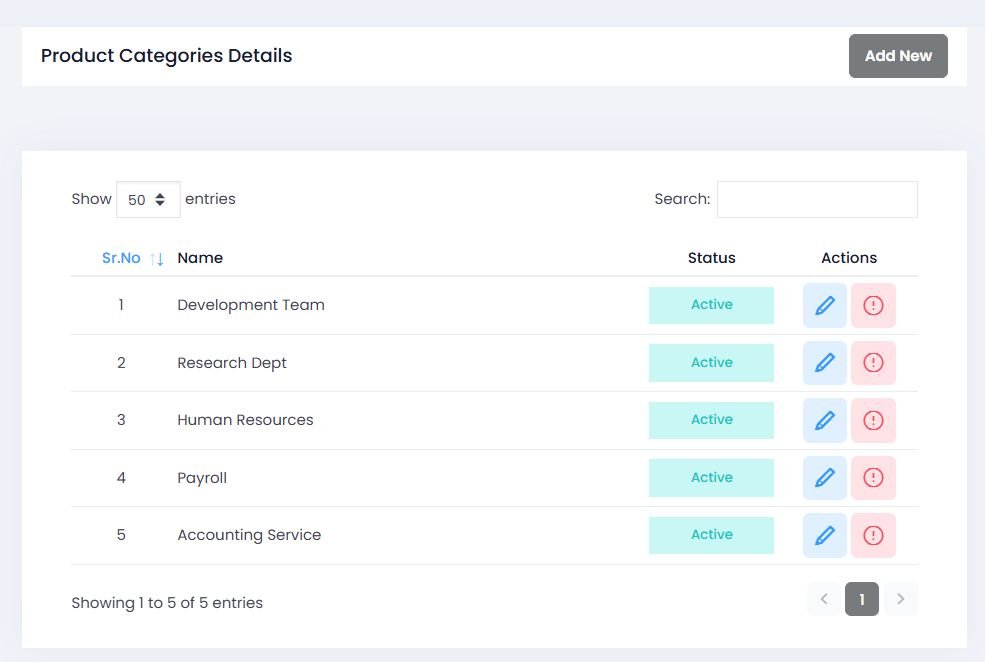Edit the Payroll category entry

(x=824, y=478)
